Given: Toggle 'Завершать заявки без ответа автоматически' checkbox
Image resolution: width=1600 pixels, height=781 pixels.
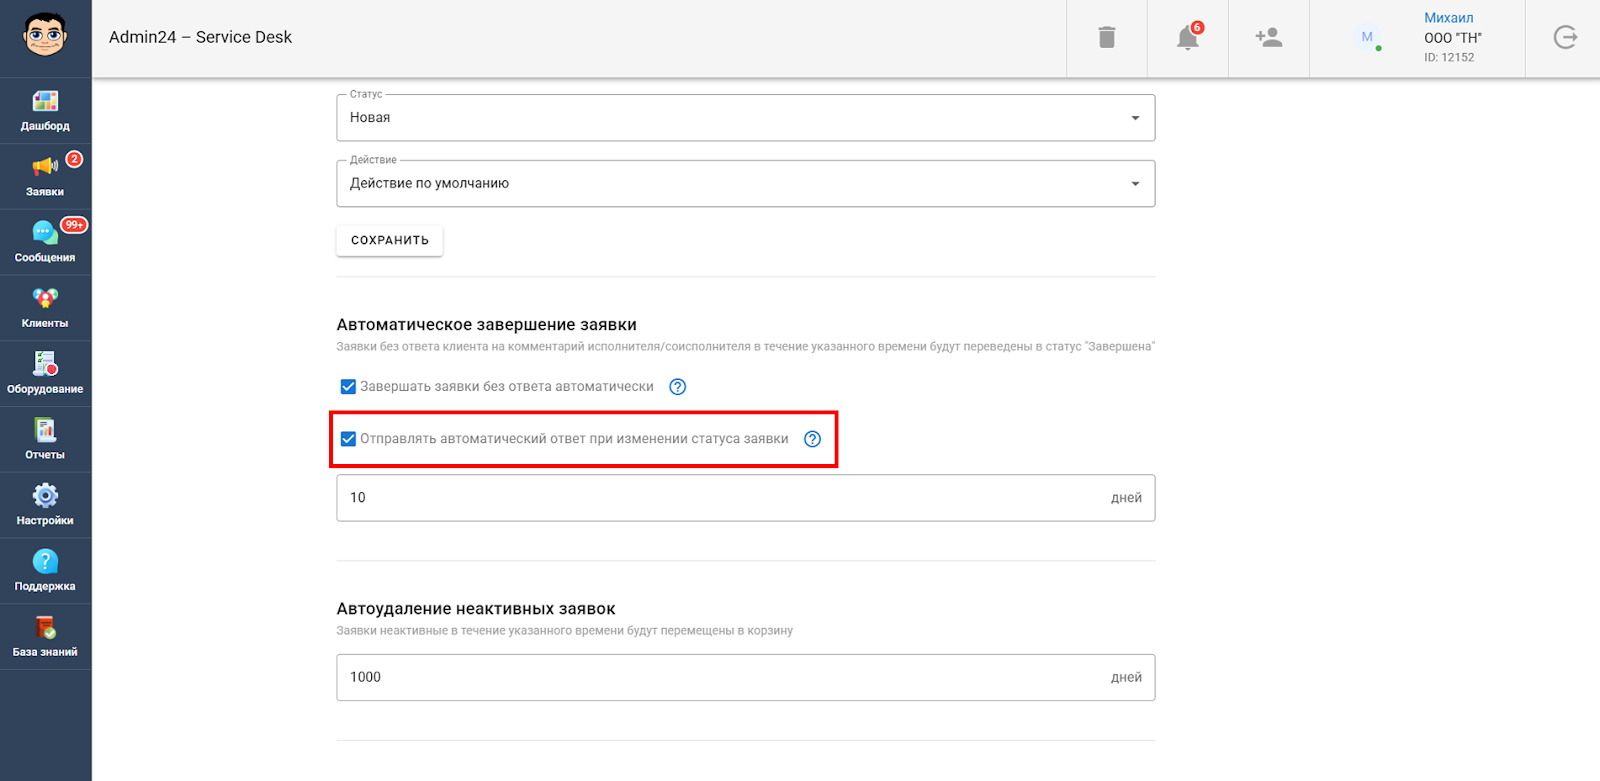Looking at the screenshot, I should [x=349, y=387].
